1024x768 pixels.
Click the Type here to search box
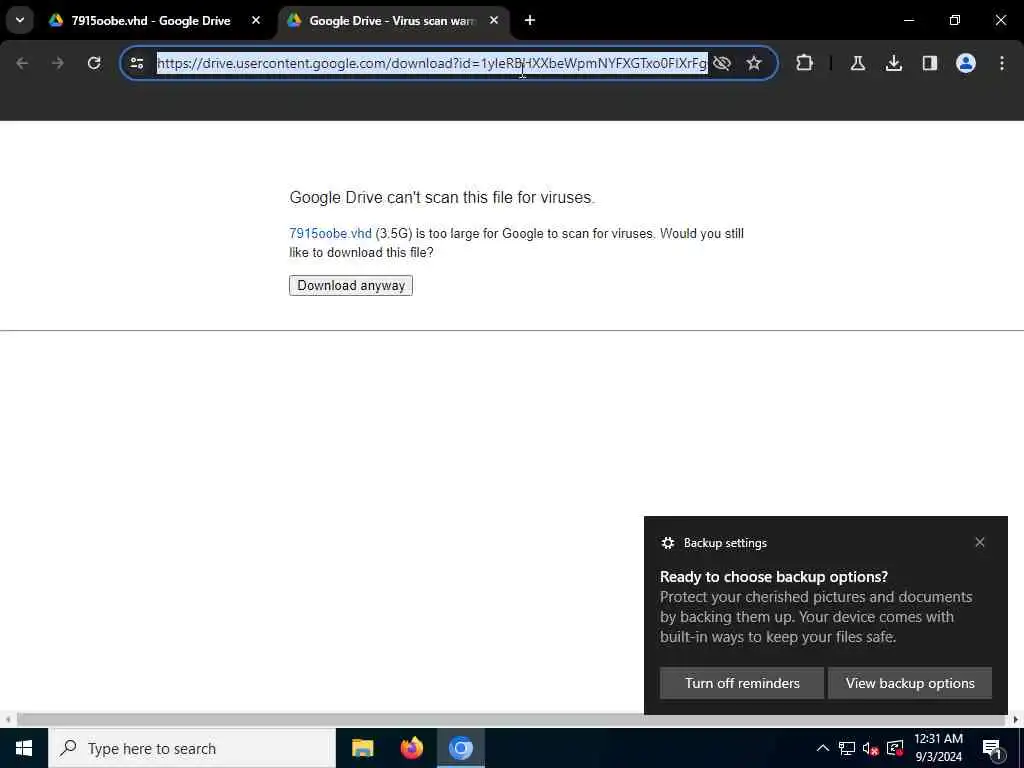(192, 748)
